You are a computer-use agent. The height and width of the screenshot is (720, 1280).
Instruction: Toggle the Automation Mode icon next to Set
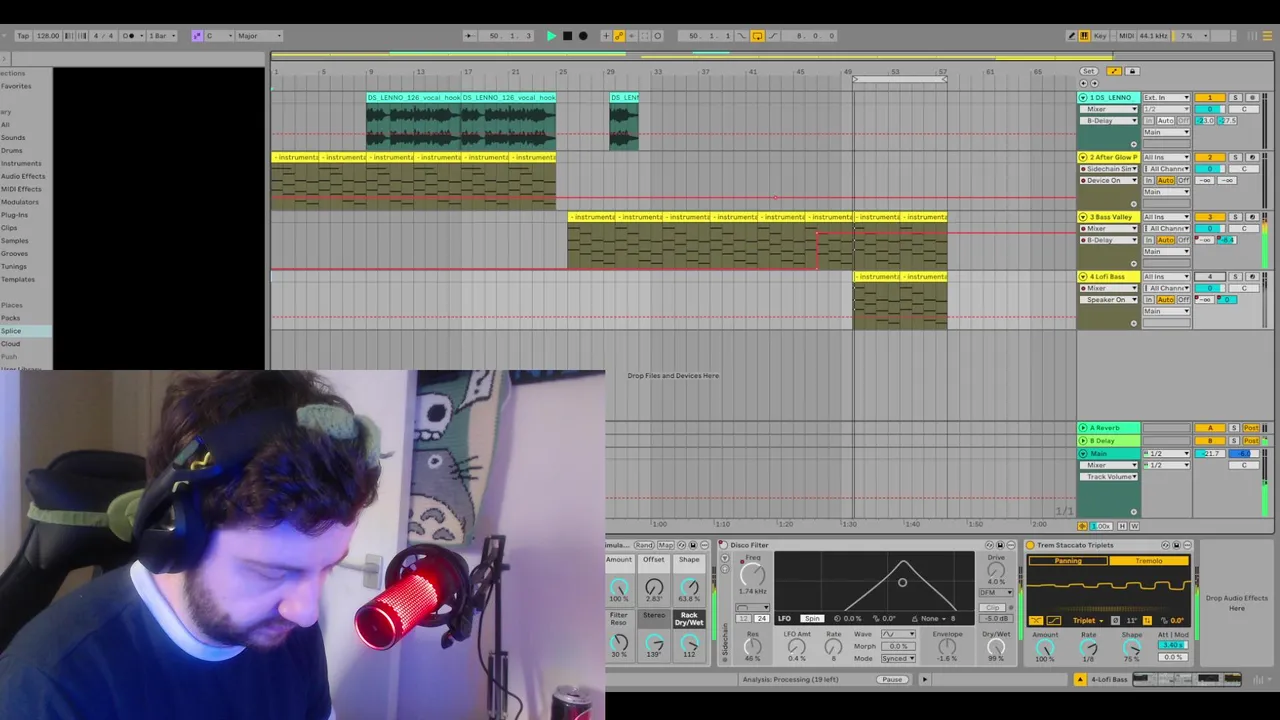pos(1115,71)
